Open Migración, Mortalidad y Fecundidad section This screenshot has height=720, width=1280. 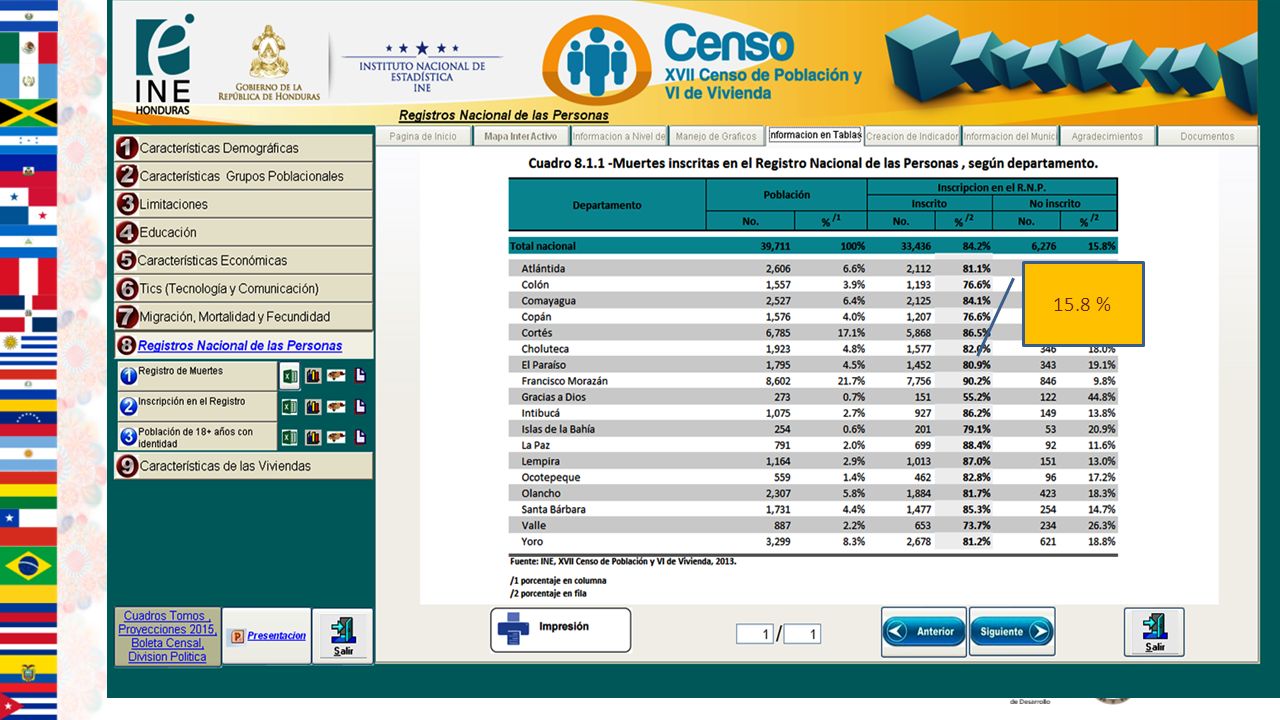(x=243, y=316)
